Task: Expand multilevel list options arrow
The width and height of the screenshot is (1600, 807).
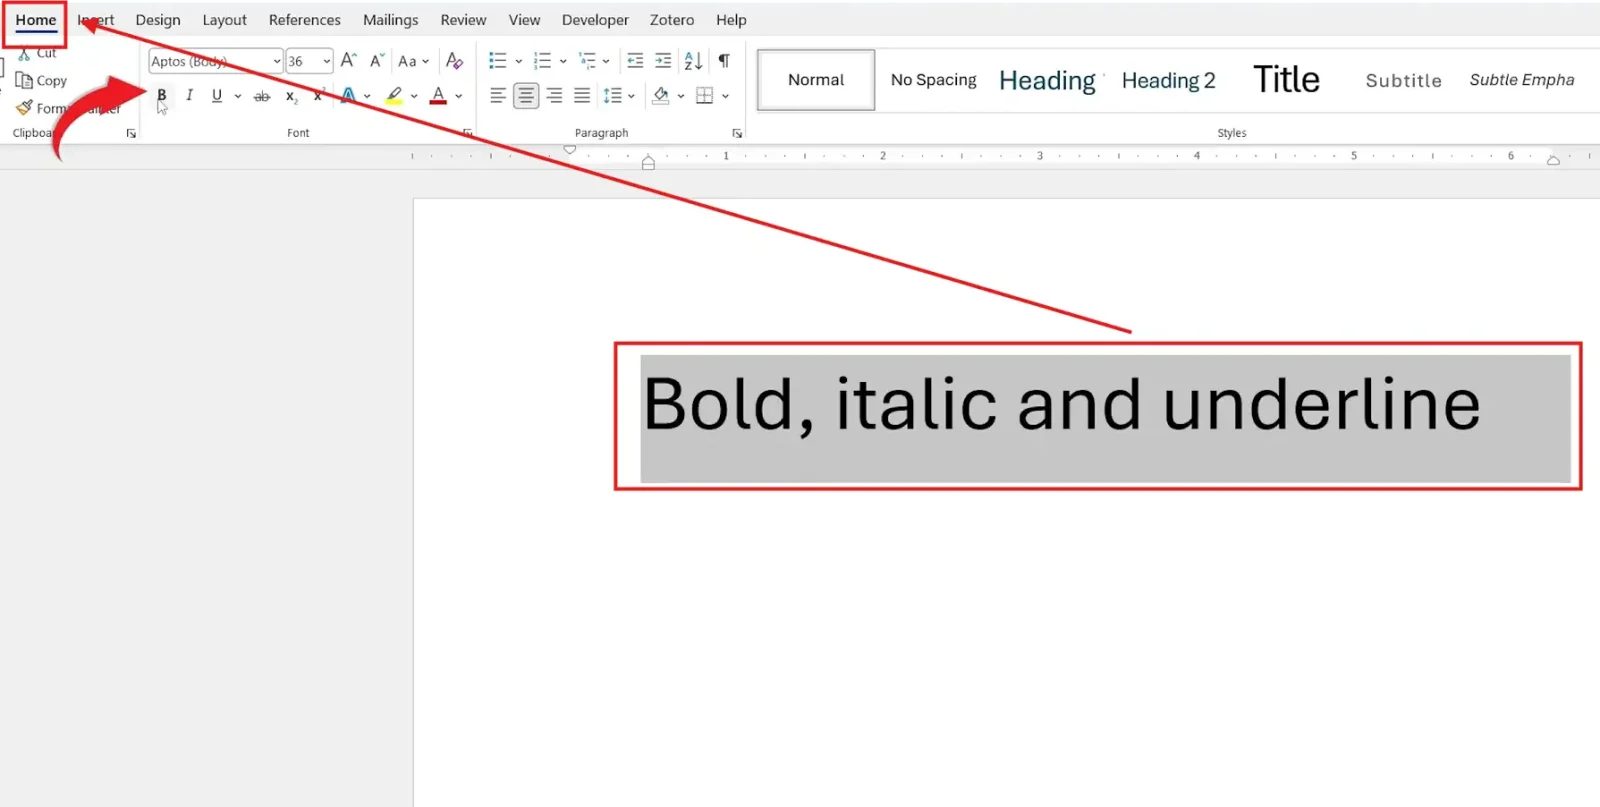Action: [x=606, y=61]
